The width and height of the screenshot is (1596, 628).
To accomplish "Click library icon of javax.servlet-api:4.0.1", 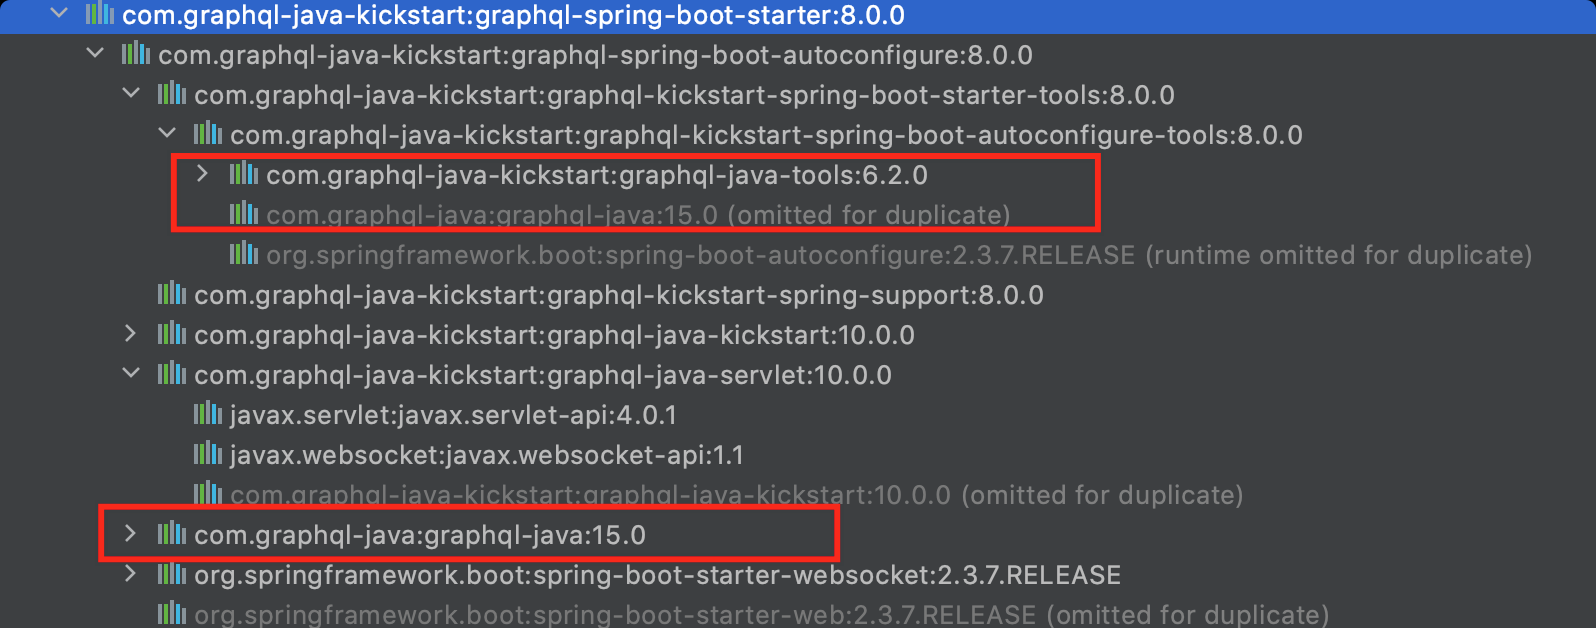I will pyautogui.click(x=208, y=414).
